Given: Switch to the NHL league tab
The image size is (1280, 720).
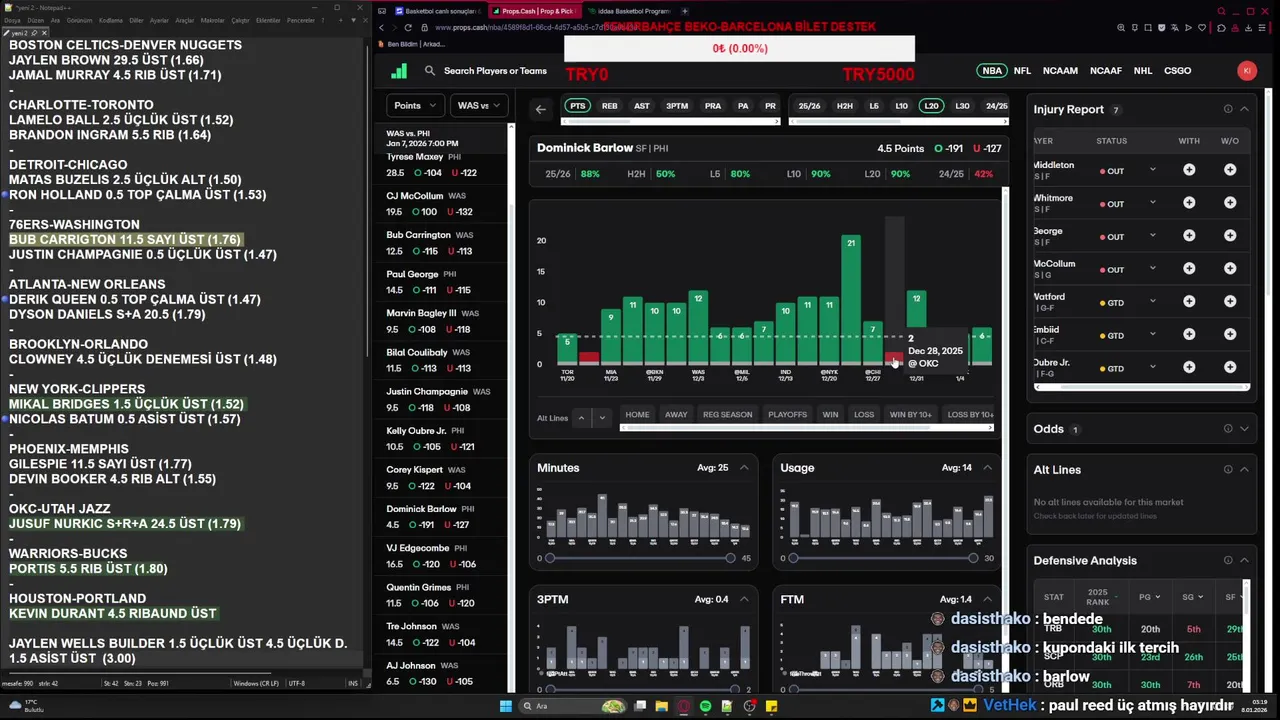Looking at the screenshot, I should coord(1143,71).
